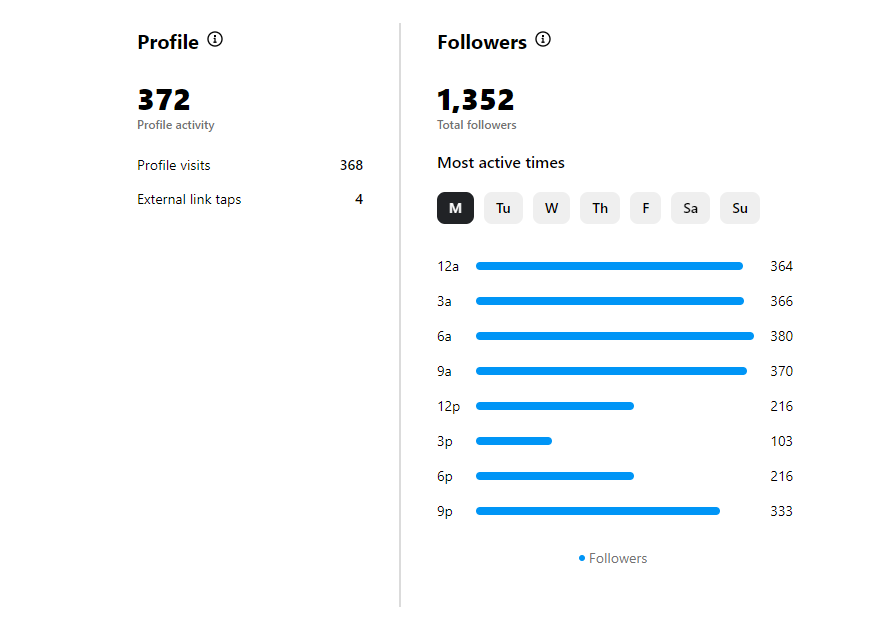Click the 6a followers bar

point(614,336)
